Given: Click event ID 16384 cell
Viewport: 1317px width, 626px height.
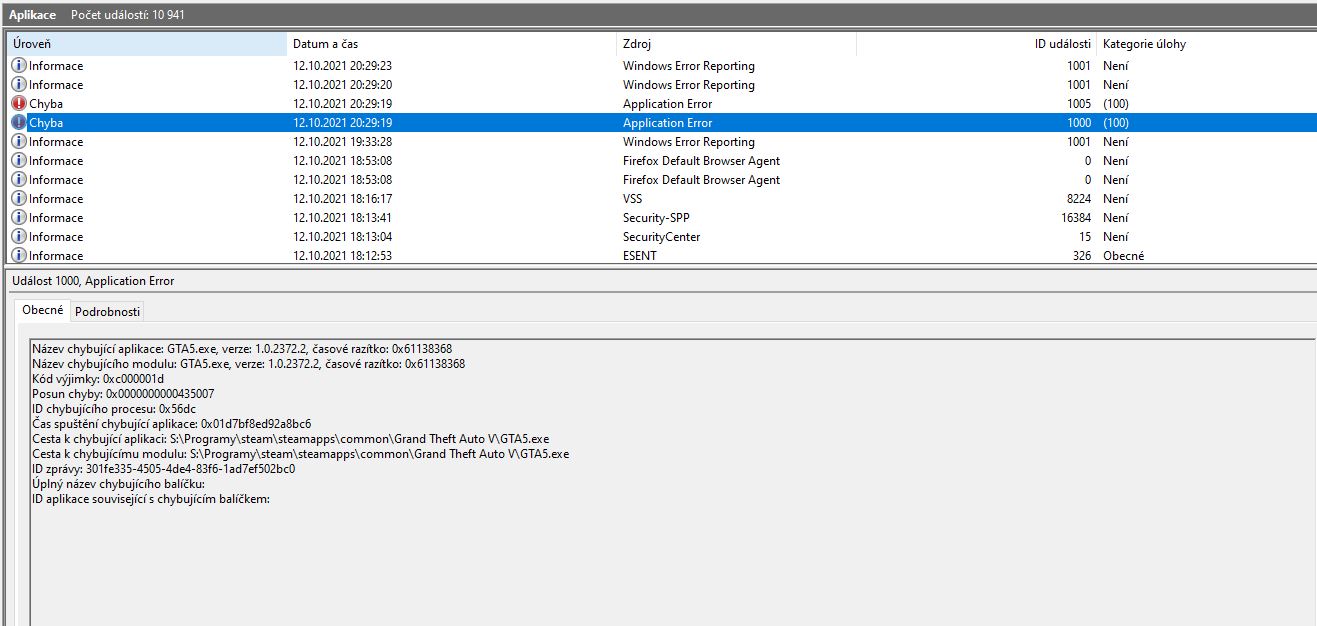Looking at the screenshot, I should [x=1075, y=218].
